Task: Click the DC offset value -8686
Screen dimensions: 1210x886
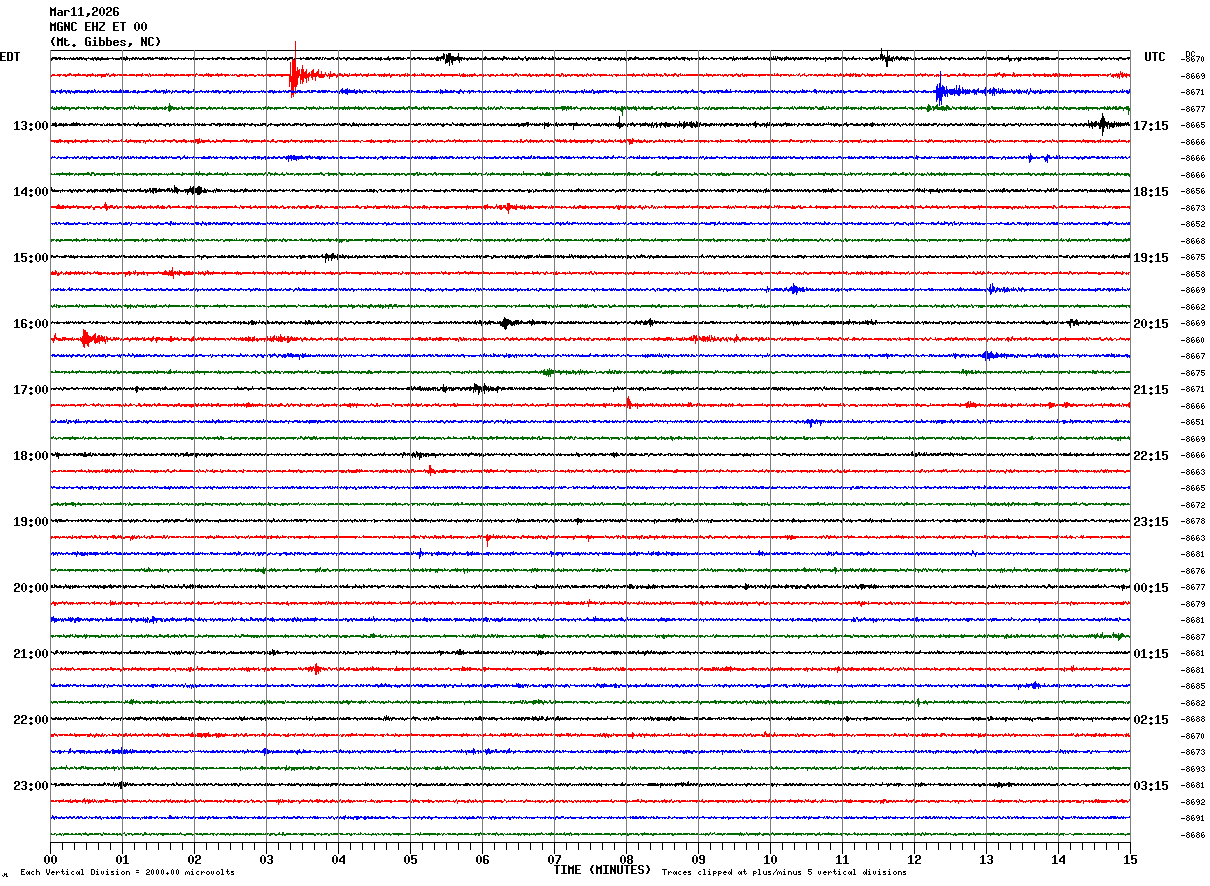Action: coord(1194,835)
